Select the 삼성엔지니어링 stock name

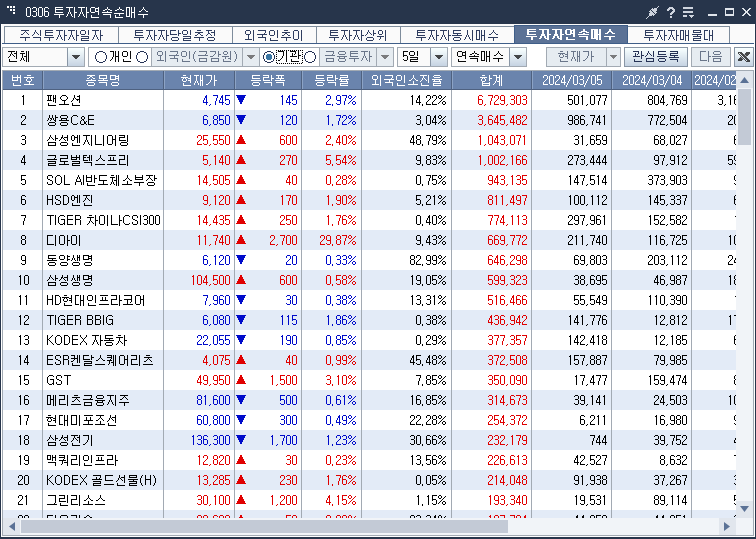tap(88, 140)
